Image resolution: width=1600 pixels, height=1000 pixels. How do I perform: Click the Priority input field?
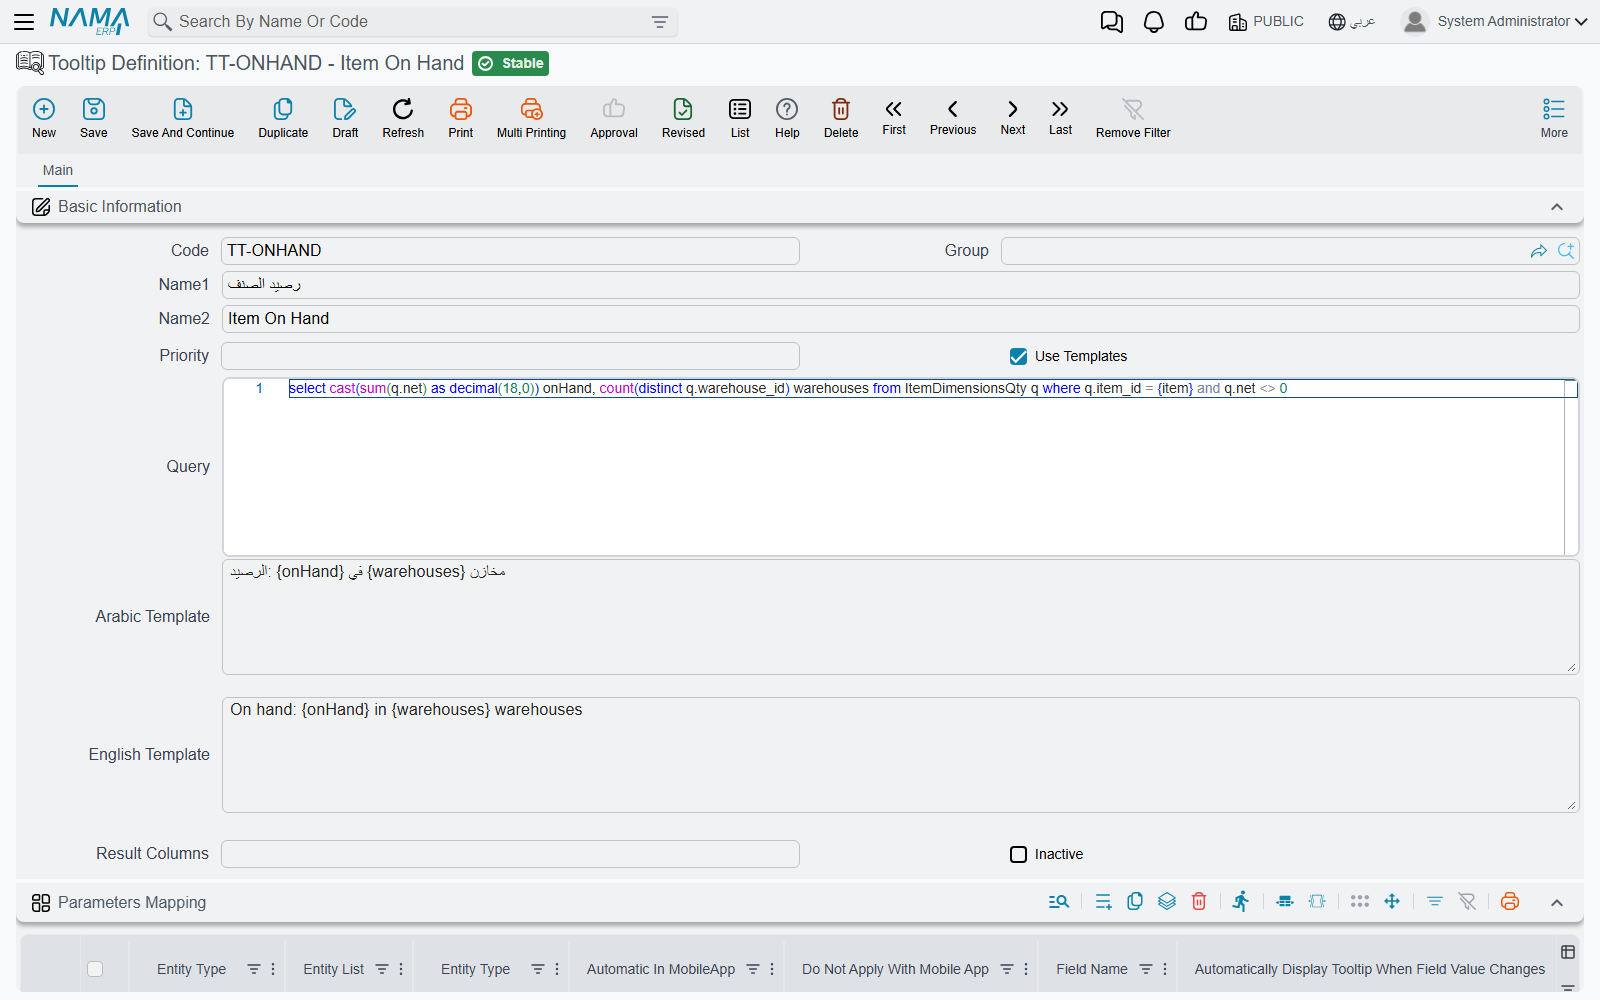[x=510, y=356]
